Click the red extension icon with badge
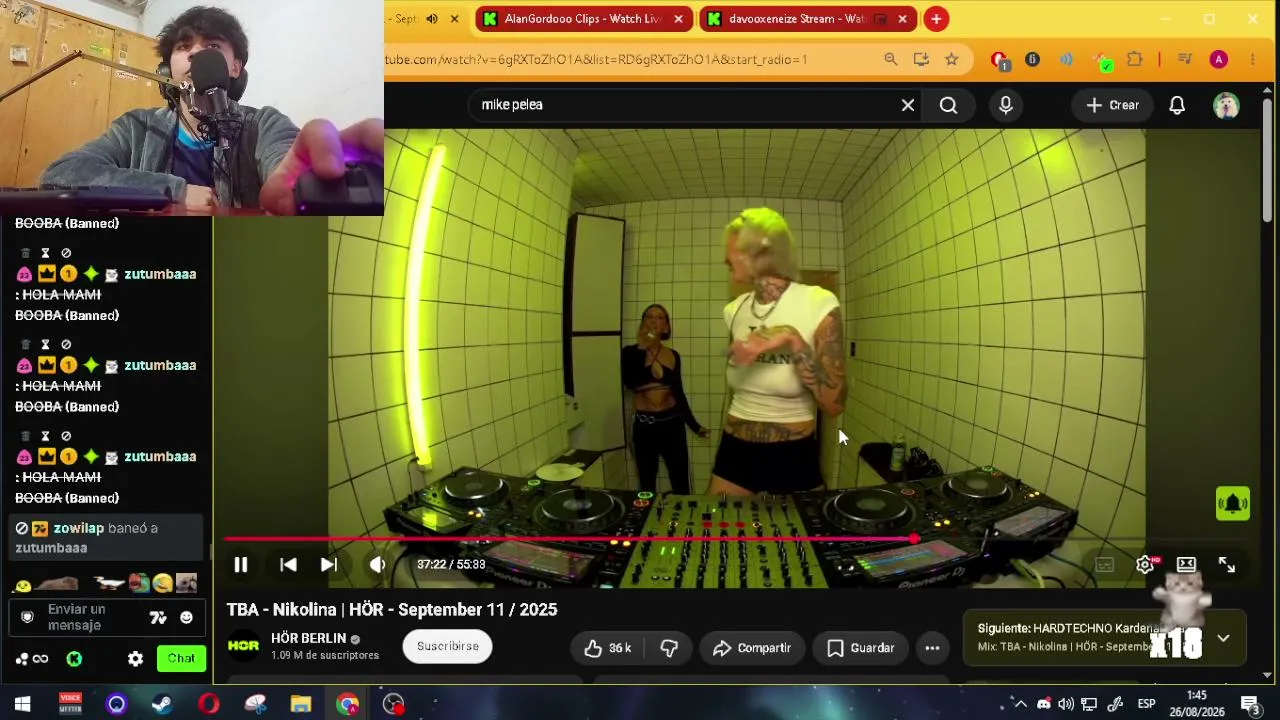 999,61
